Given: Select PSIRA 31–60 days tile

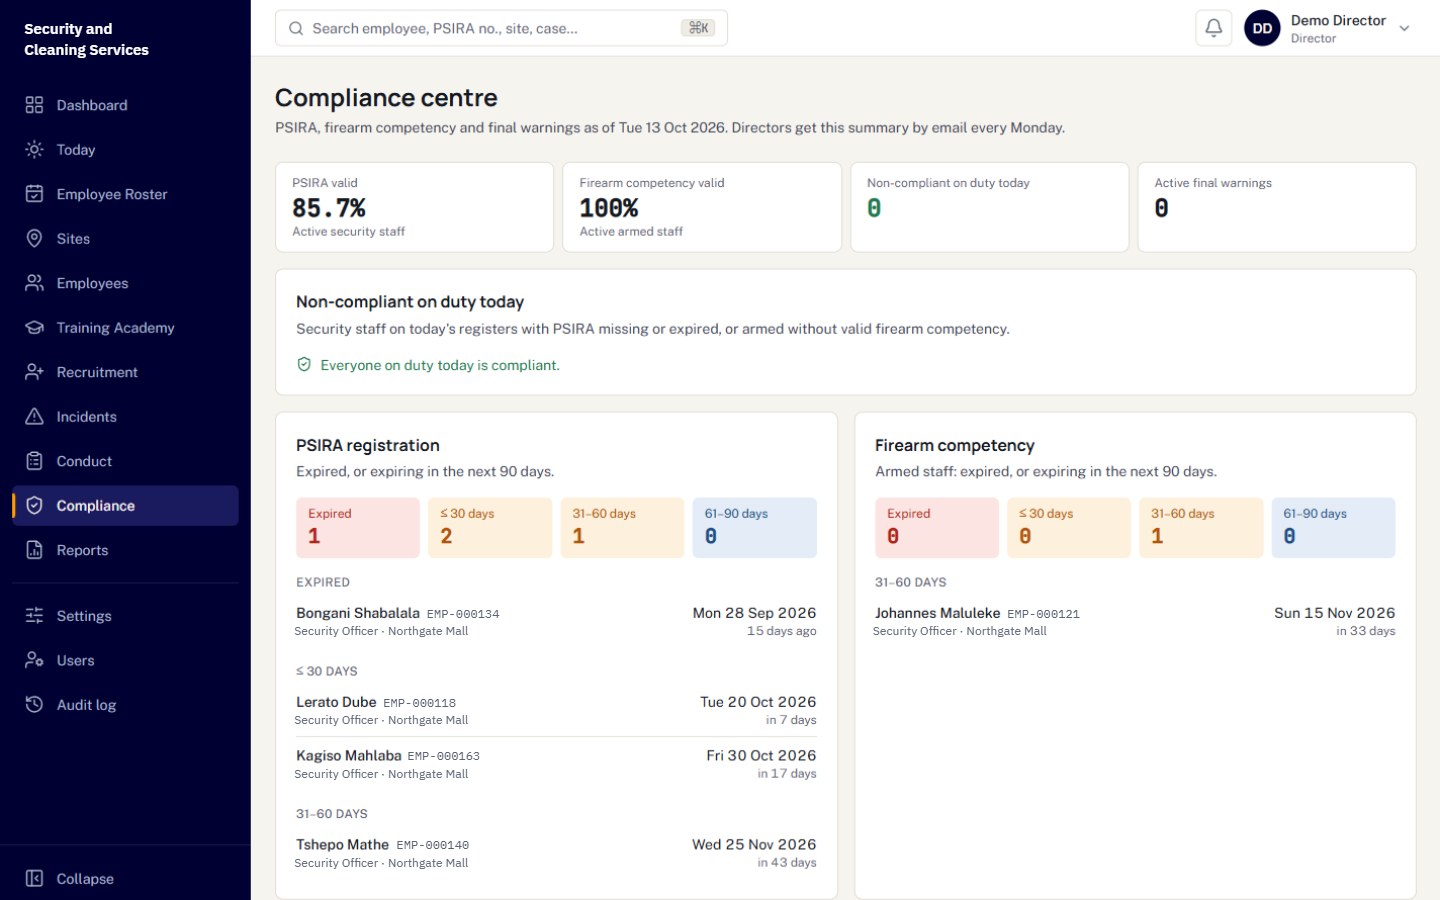Looking at the screenshot, I should (622, 527).
